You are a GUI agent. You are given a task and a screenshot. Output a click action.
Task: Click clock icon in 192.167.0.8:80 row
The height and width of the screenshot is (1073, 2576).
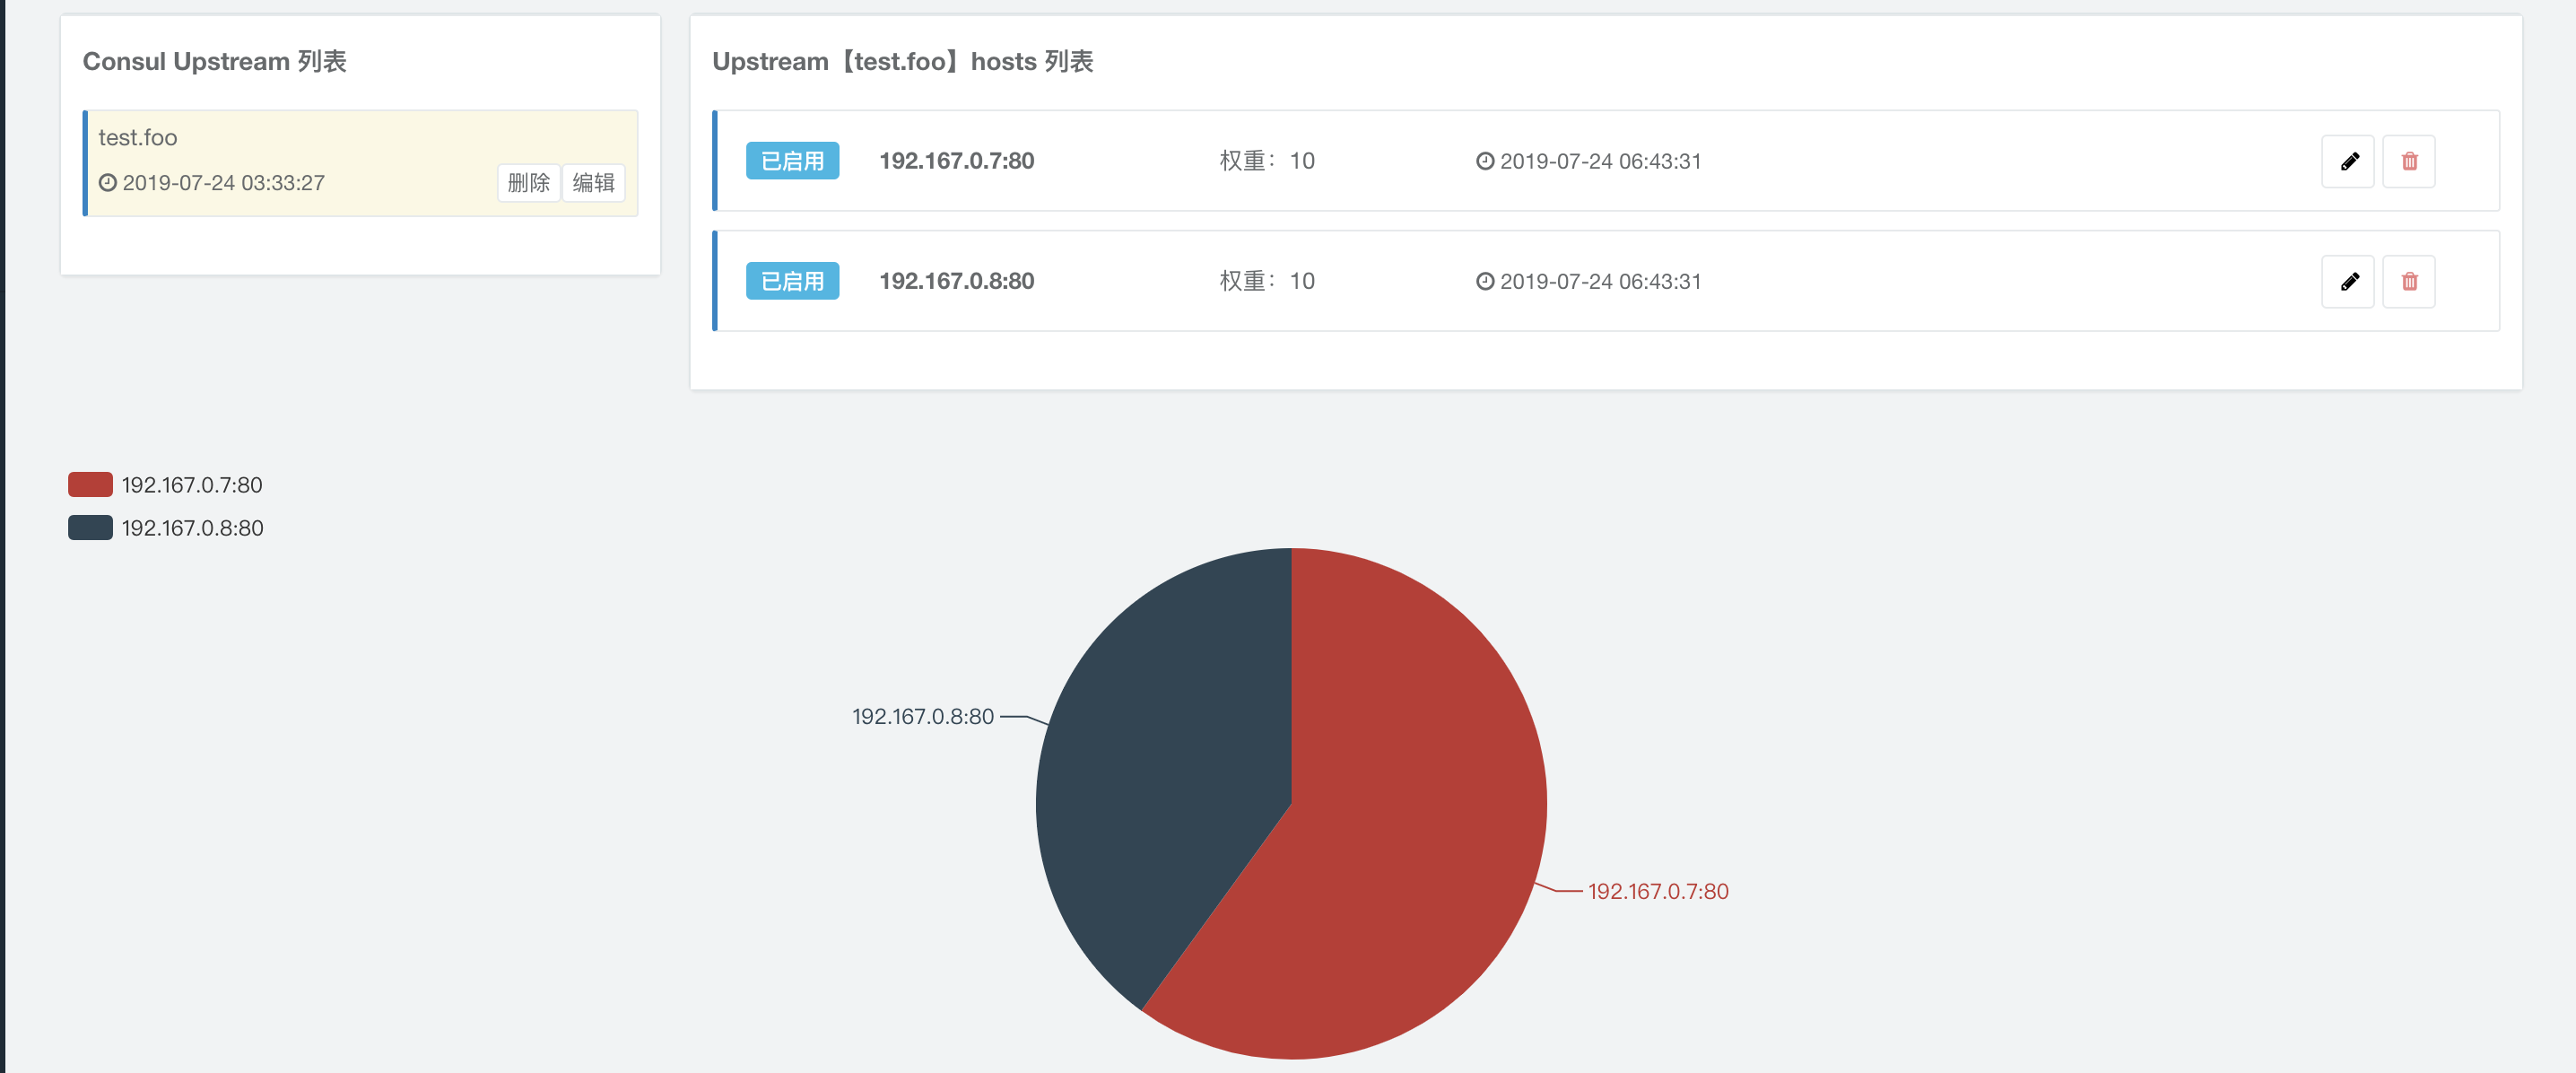[1485, 281]
